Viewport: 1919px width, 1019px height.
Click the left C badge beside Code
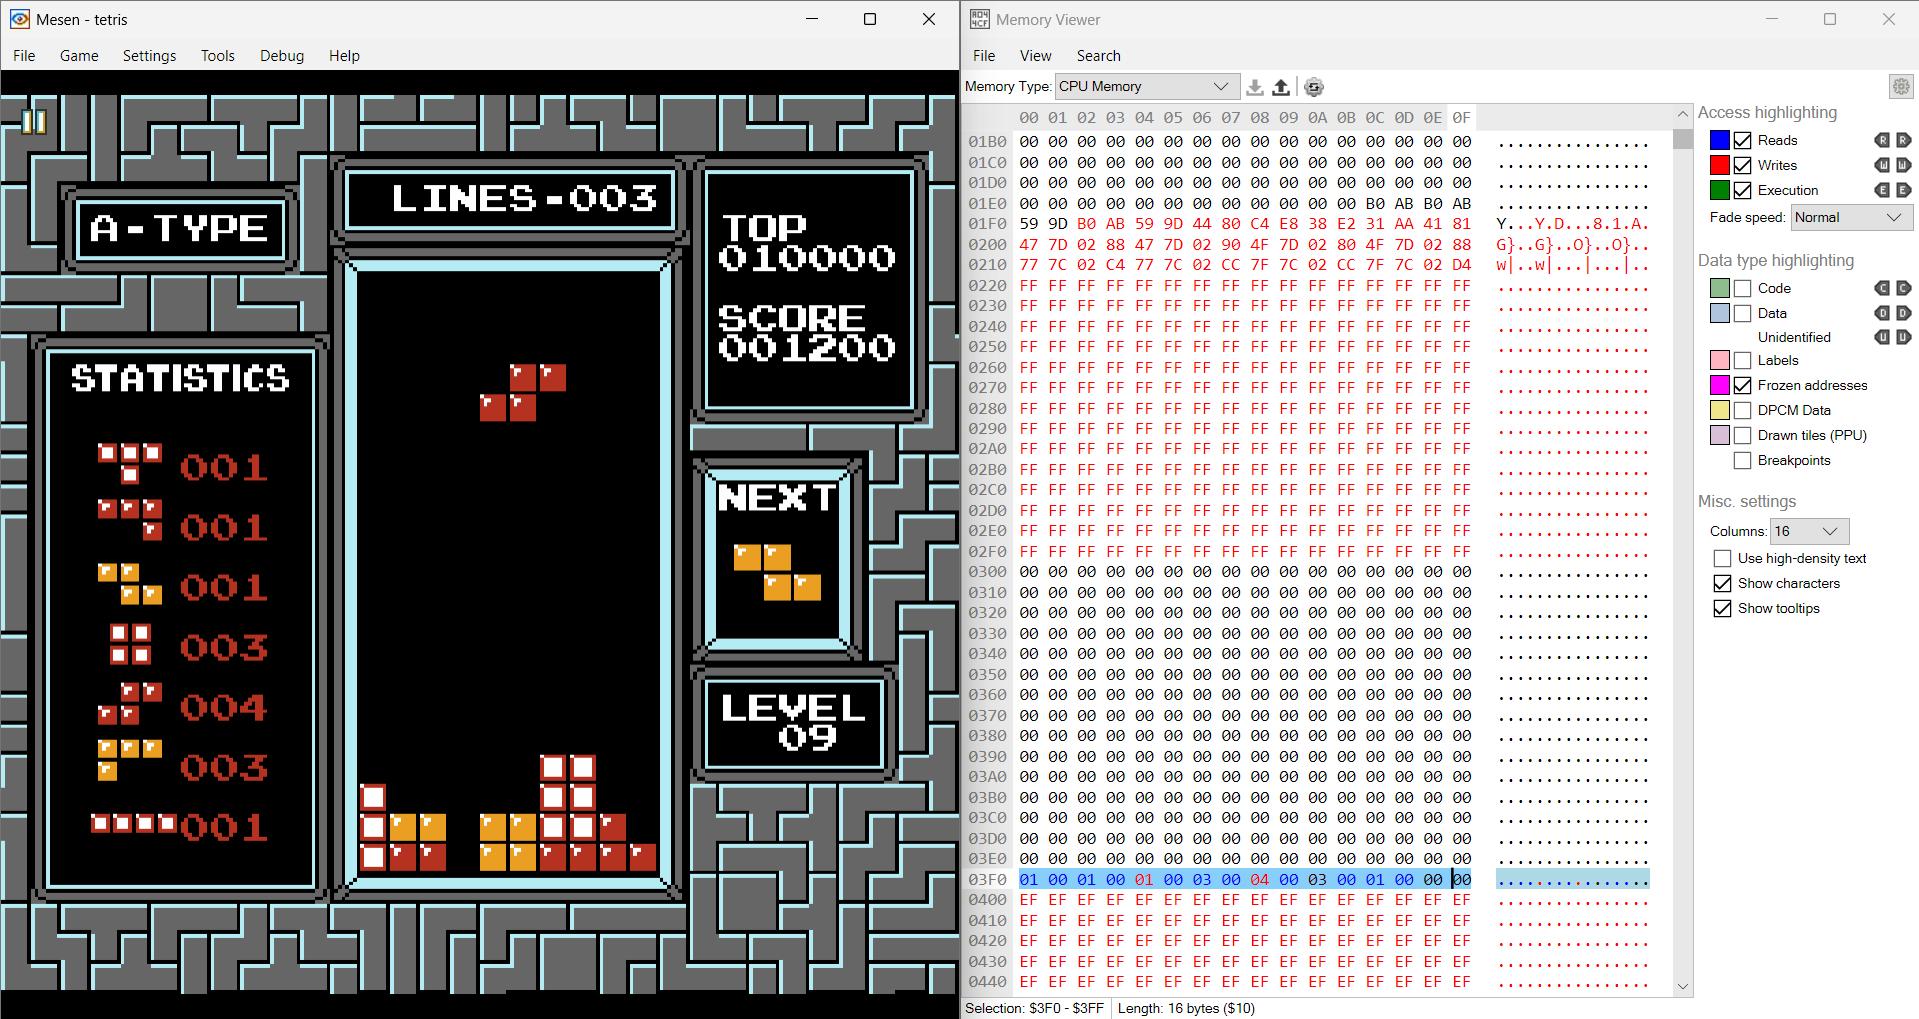[1883, 288]
